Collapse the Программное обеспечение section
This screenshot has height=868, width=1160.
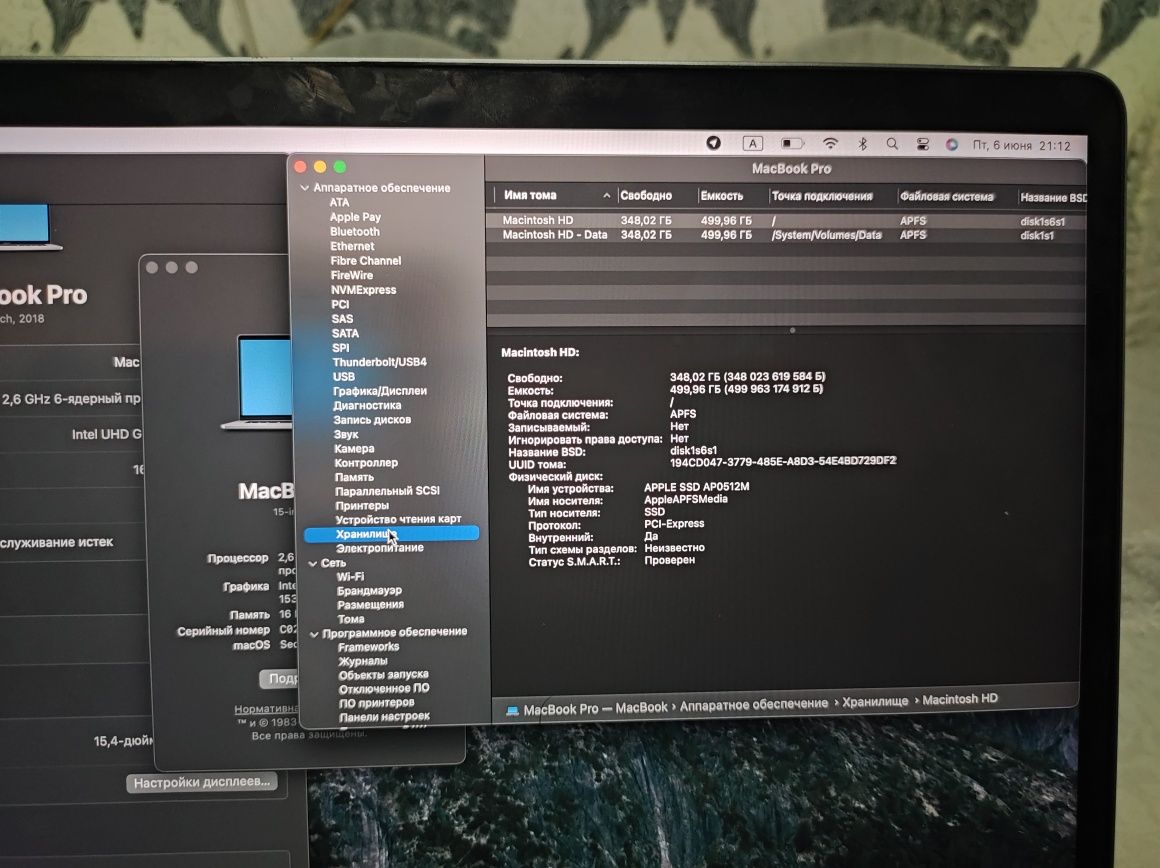coord(314,634)
